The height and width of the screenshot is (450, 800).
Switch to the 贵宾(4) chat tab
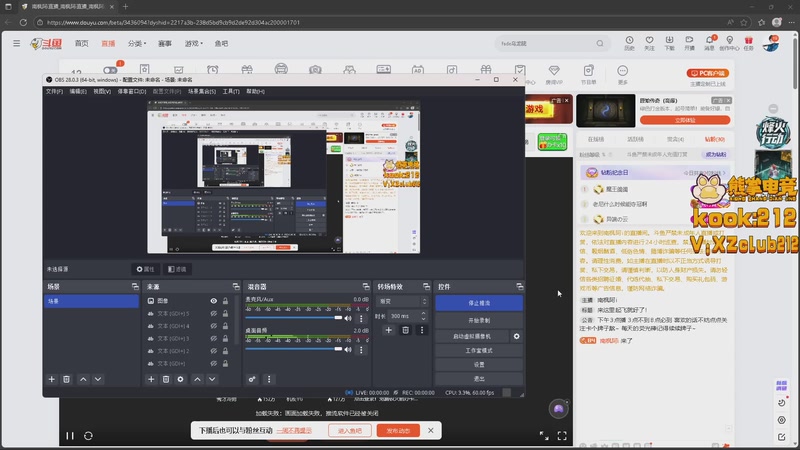coord(676,139)
